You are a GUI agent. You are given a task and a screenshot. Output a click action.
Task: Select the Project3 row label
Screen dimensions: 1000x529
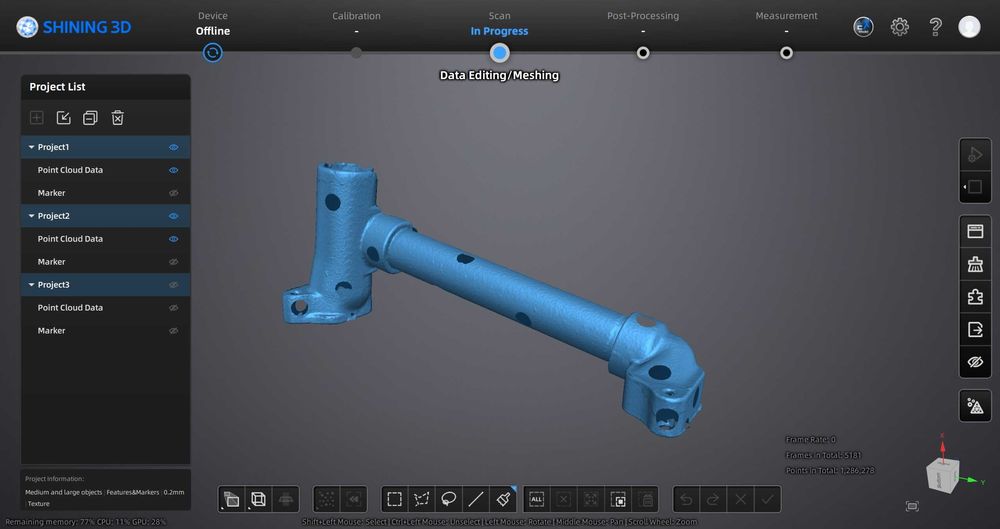tap(54, 285)
